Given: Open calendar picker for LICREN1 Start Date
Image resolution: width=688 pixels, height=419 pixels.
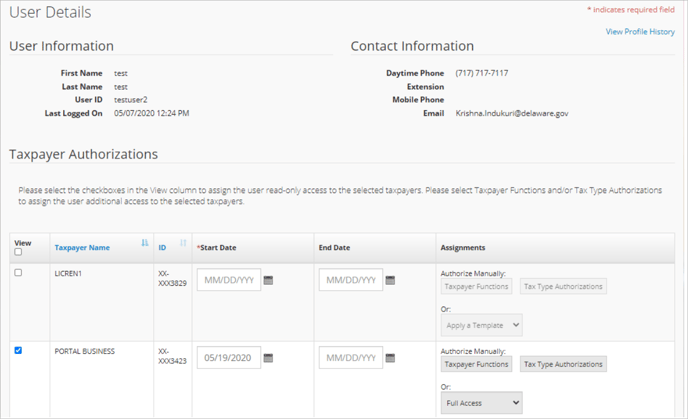Looking at the screenshot, I should point(269,280).
